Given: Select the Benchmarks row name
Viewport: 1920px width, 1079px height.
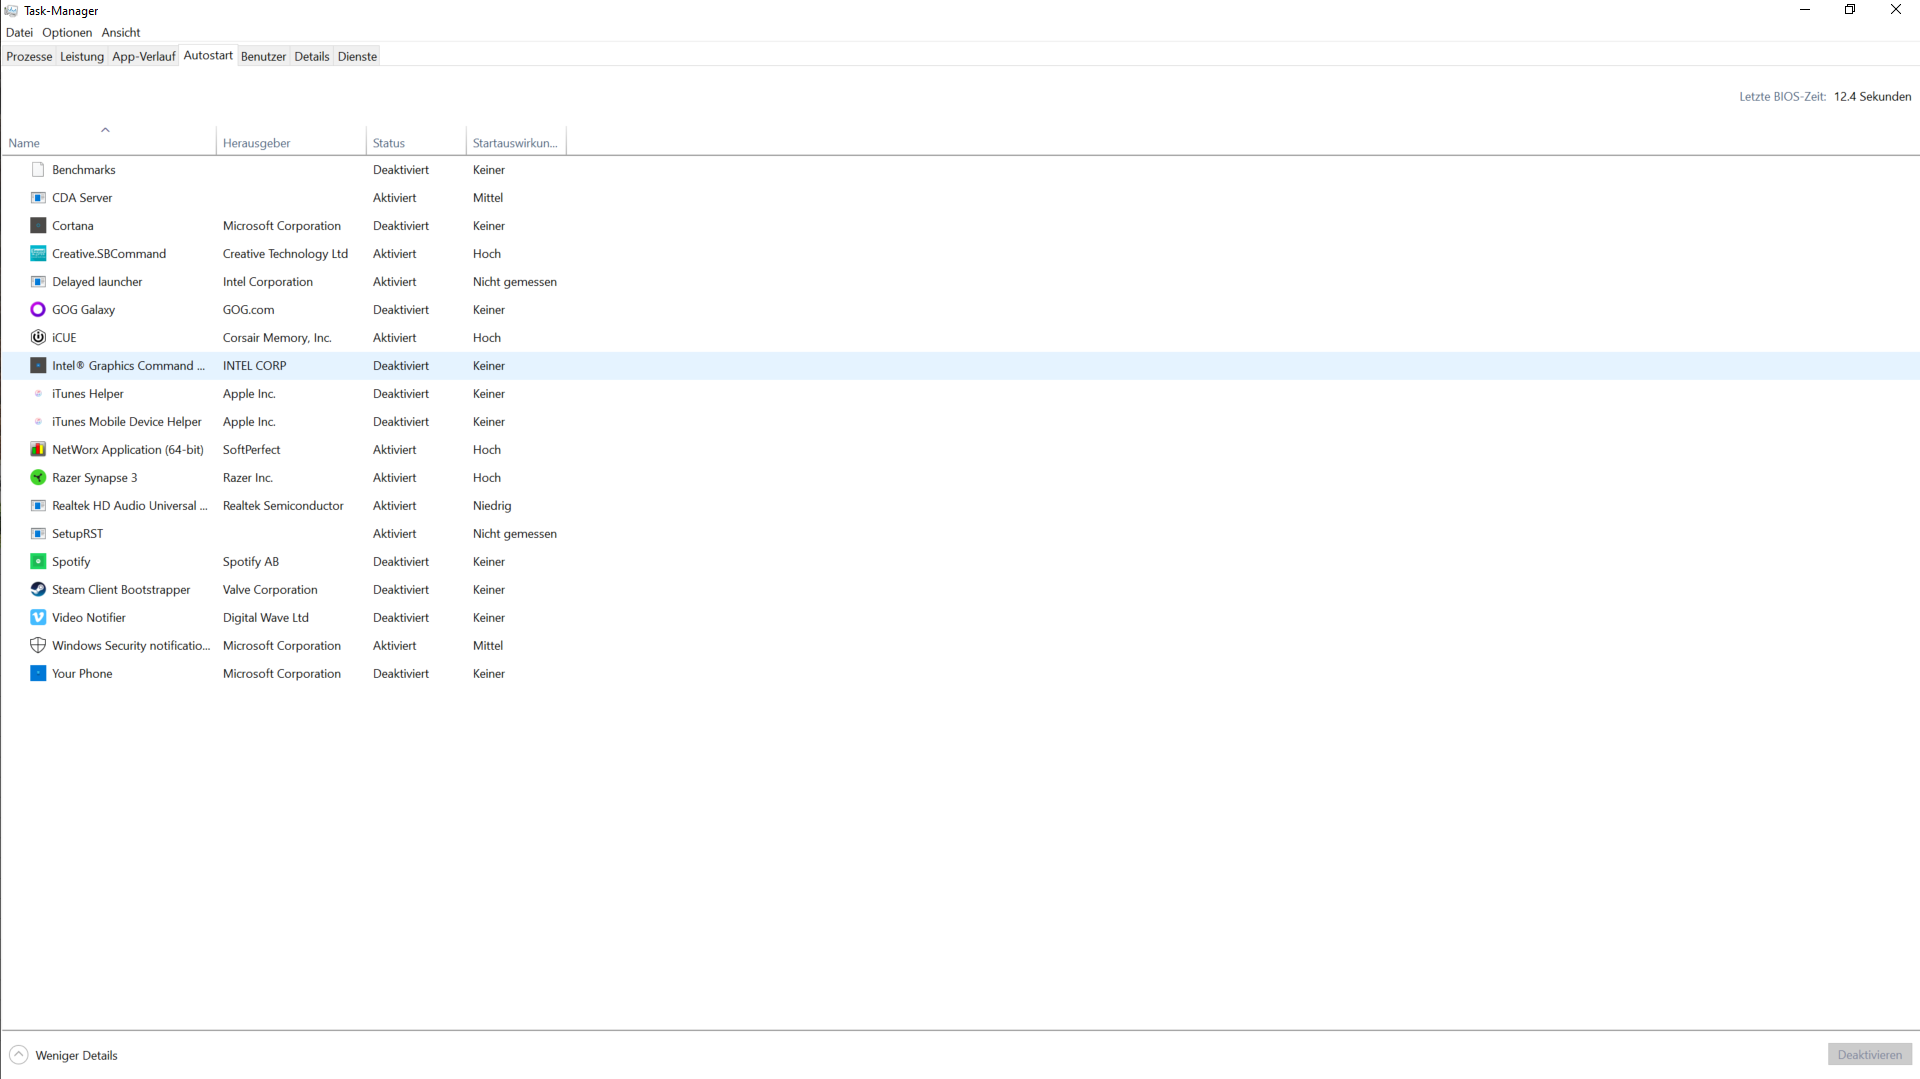Looking at the screenshot, I should [x=84, y=170].
